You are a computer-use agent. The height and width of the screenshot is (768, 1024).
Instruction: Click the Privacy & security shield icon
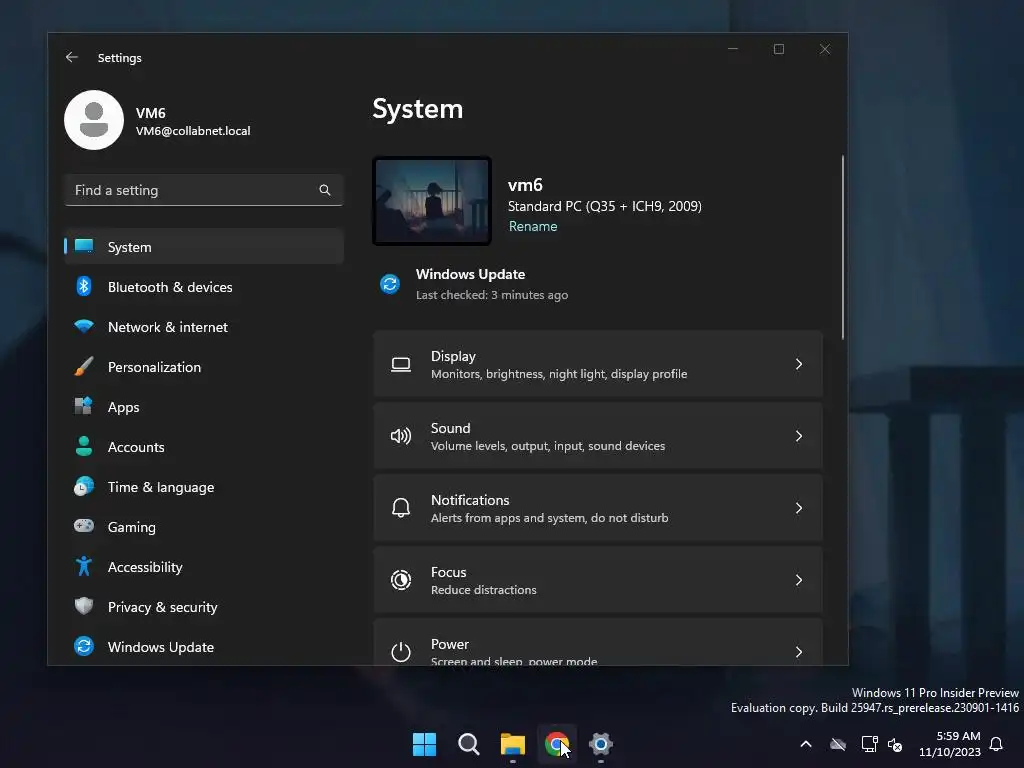(84, 606)
